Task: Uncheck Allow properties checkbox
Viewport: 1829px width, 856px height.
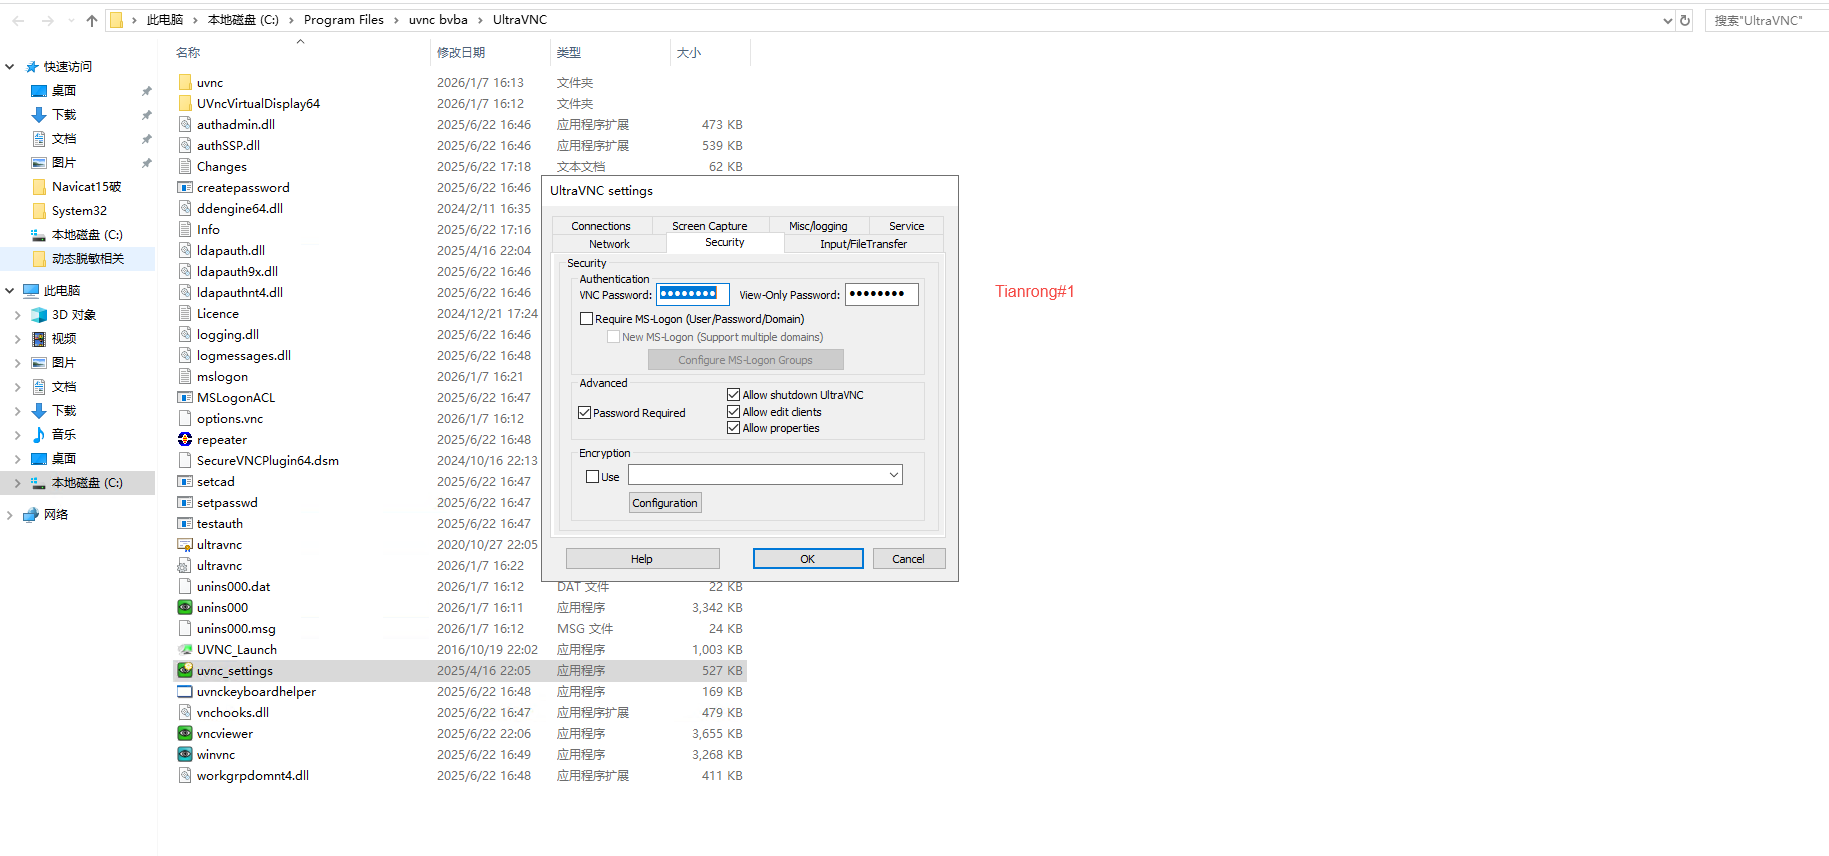Action: [x=734, y=428]
